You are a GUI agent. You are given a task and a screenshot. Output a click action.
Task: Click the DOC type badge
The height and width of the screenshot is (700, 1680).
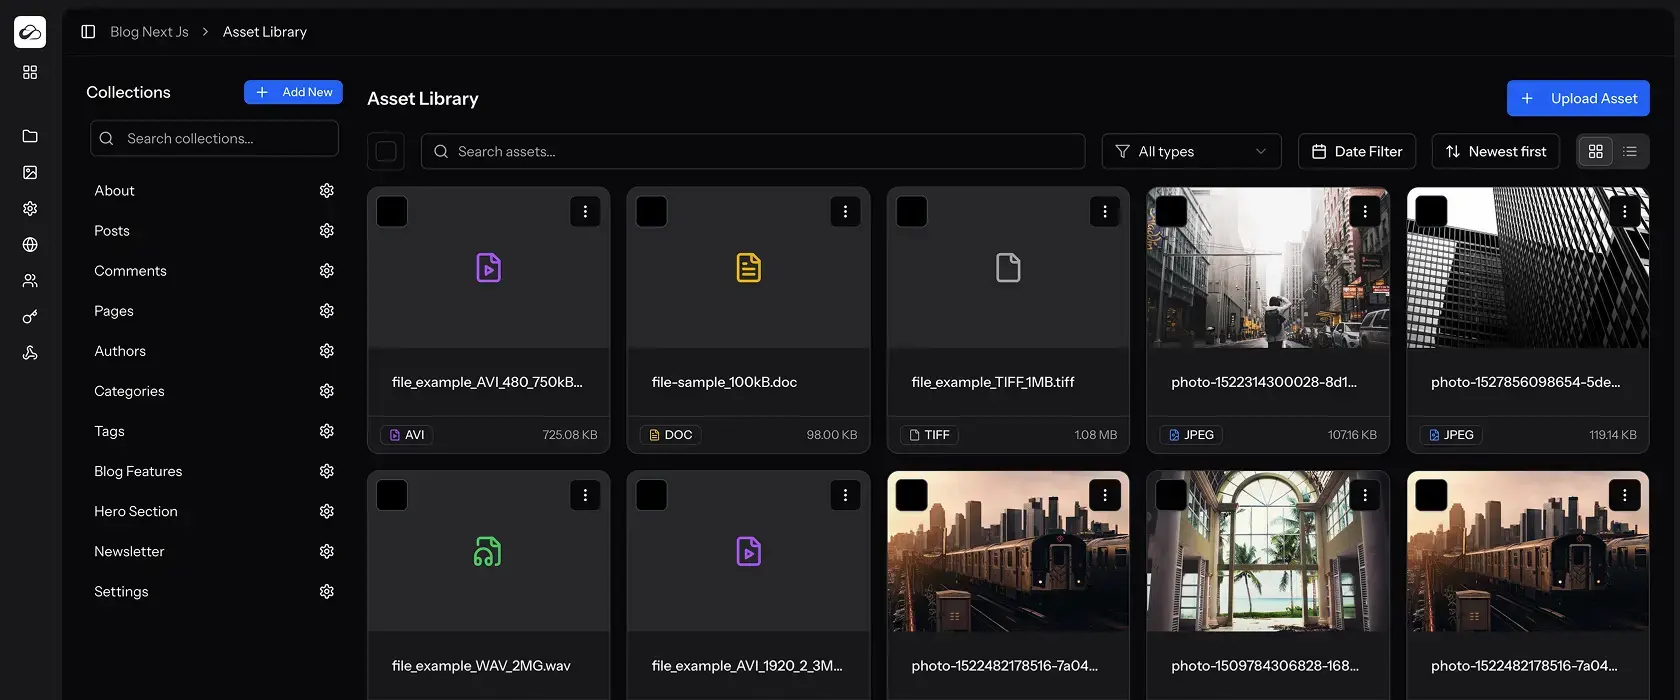click(670, 435)
